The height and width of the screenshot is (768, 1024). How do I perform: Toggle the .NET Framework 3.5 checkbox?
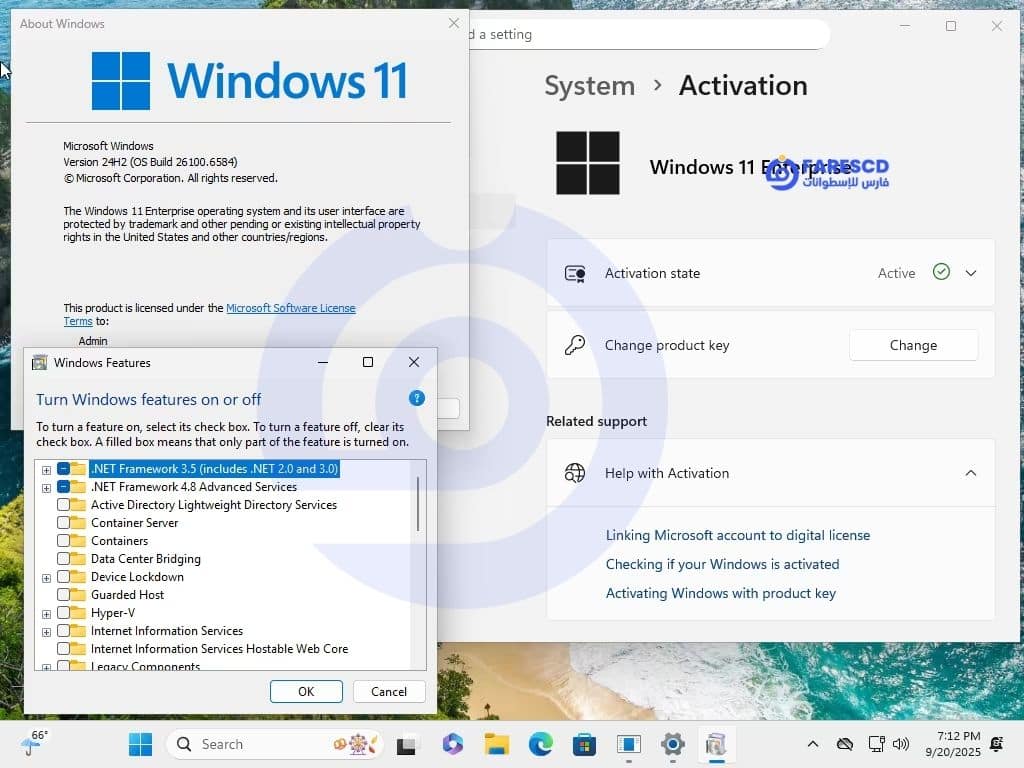pos(64,469)
